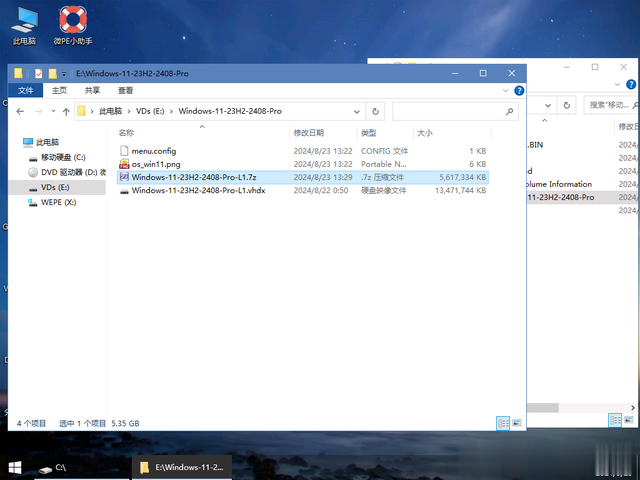Select lume Information item in back window
Screen dimensions: 640x480
(x=560, y=184)
